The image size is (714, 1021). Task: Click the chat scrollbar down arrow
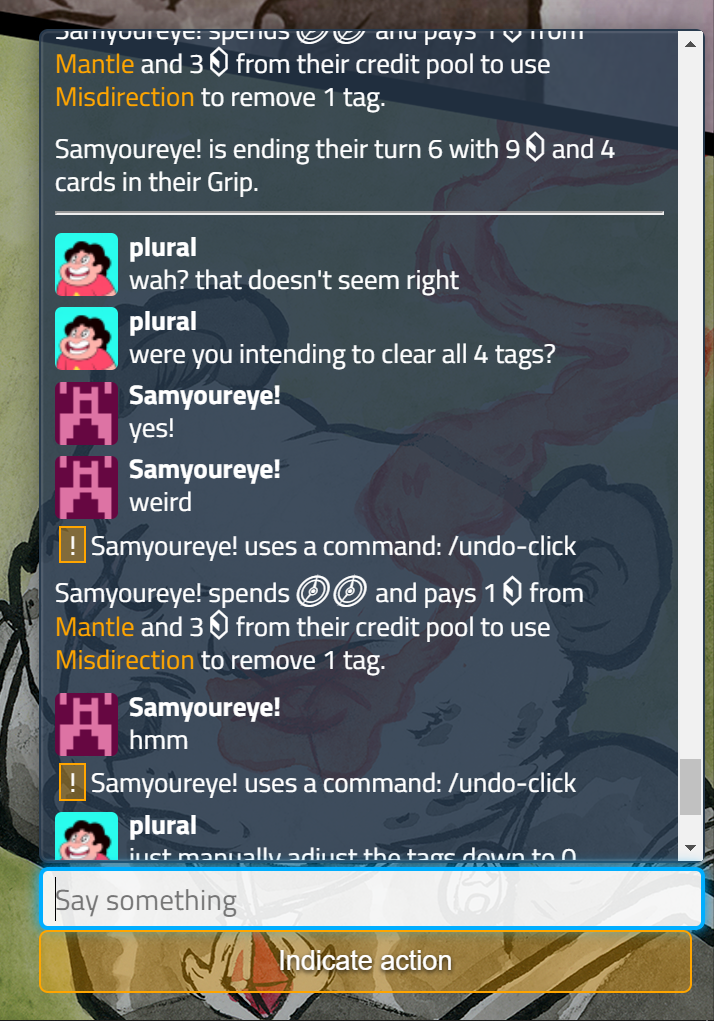coord(691,847)
